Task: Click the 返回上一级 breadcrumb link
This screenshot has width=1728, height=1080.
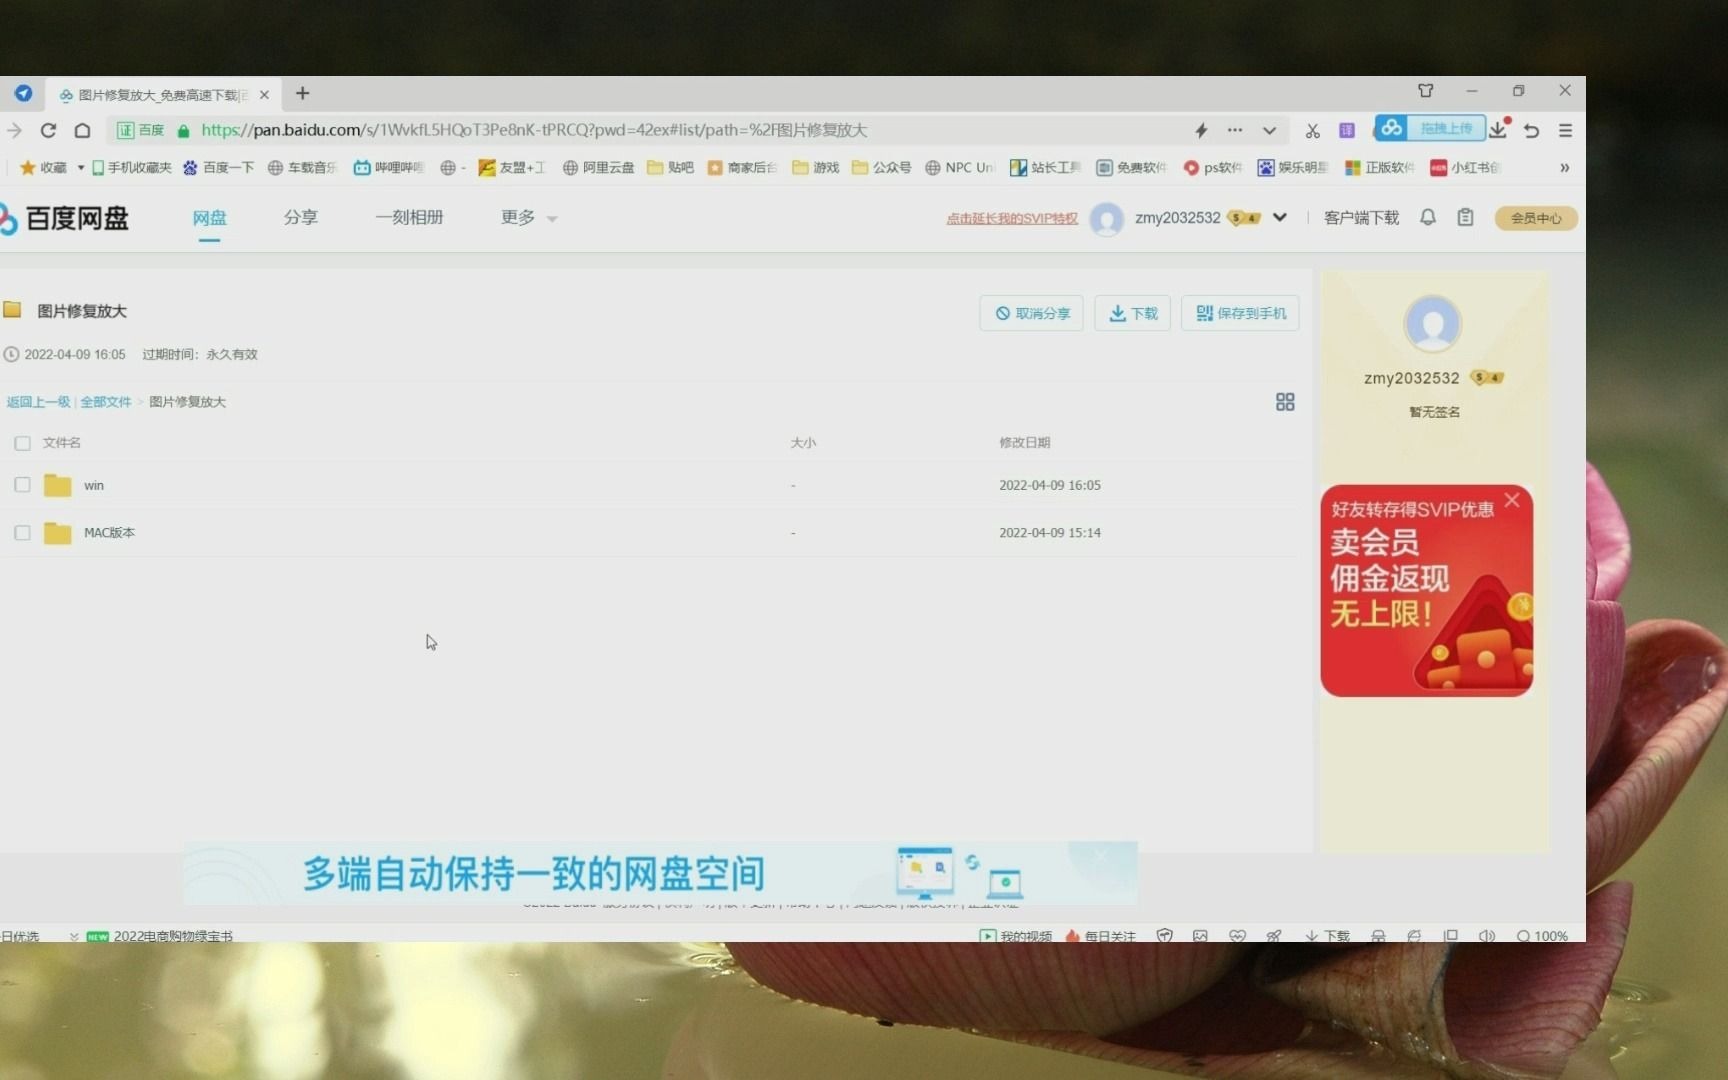Action: 38,402
